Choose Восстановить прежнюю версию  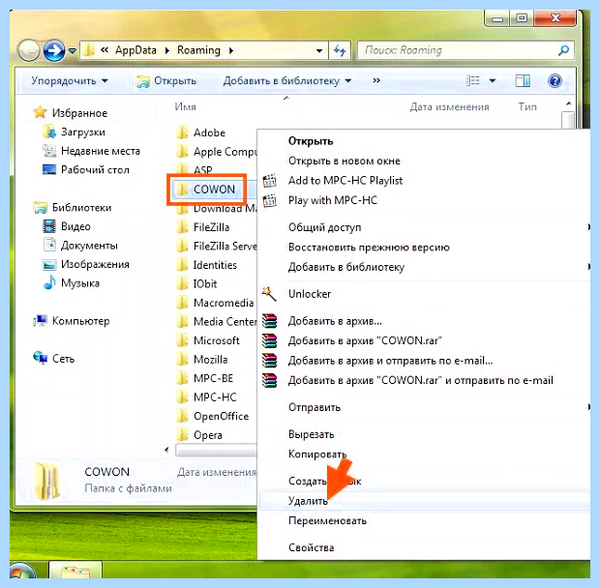click(x=424, y=247)
